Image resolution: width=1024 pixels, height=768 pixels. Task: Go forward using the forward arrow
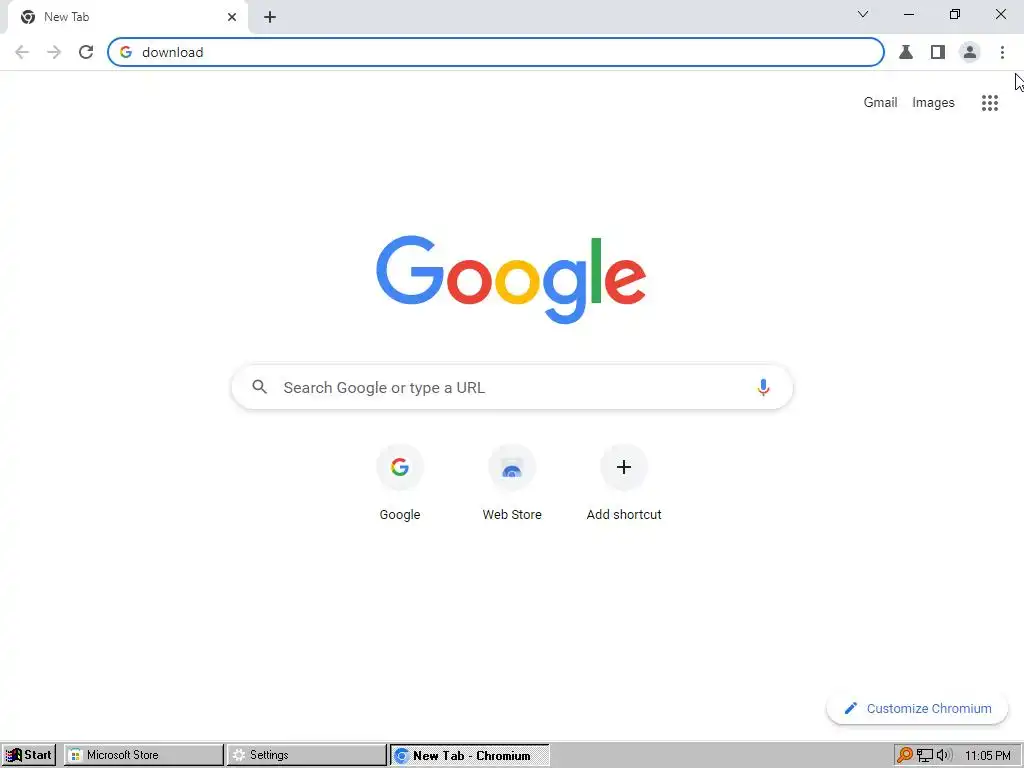54,52
